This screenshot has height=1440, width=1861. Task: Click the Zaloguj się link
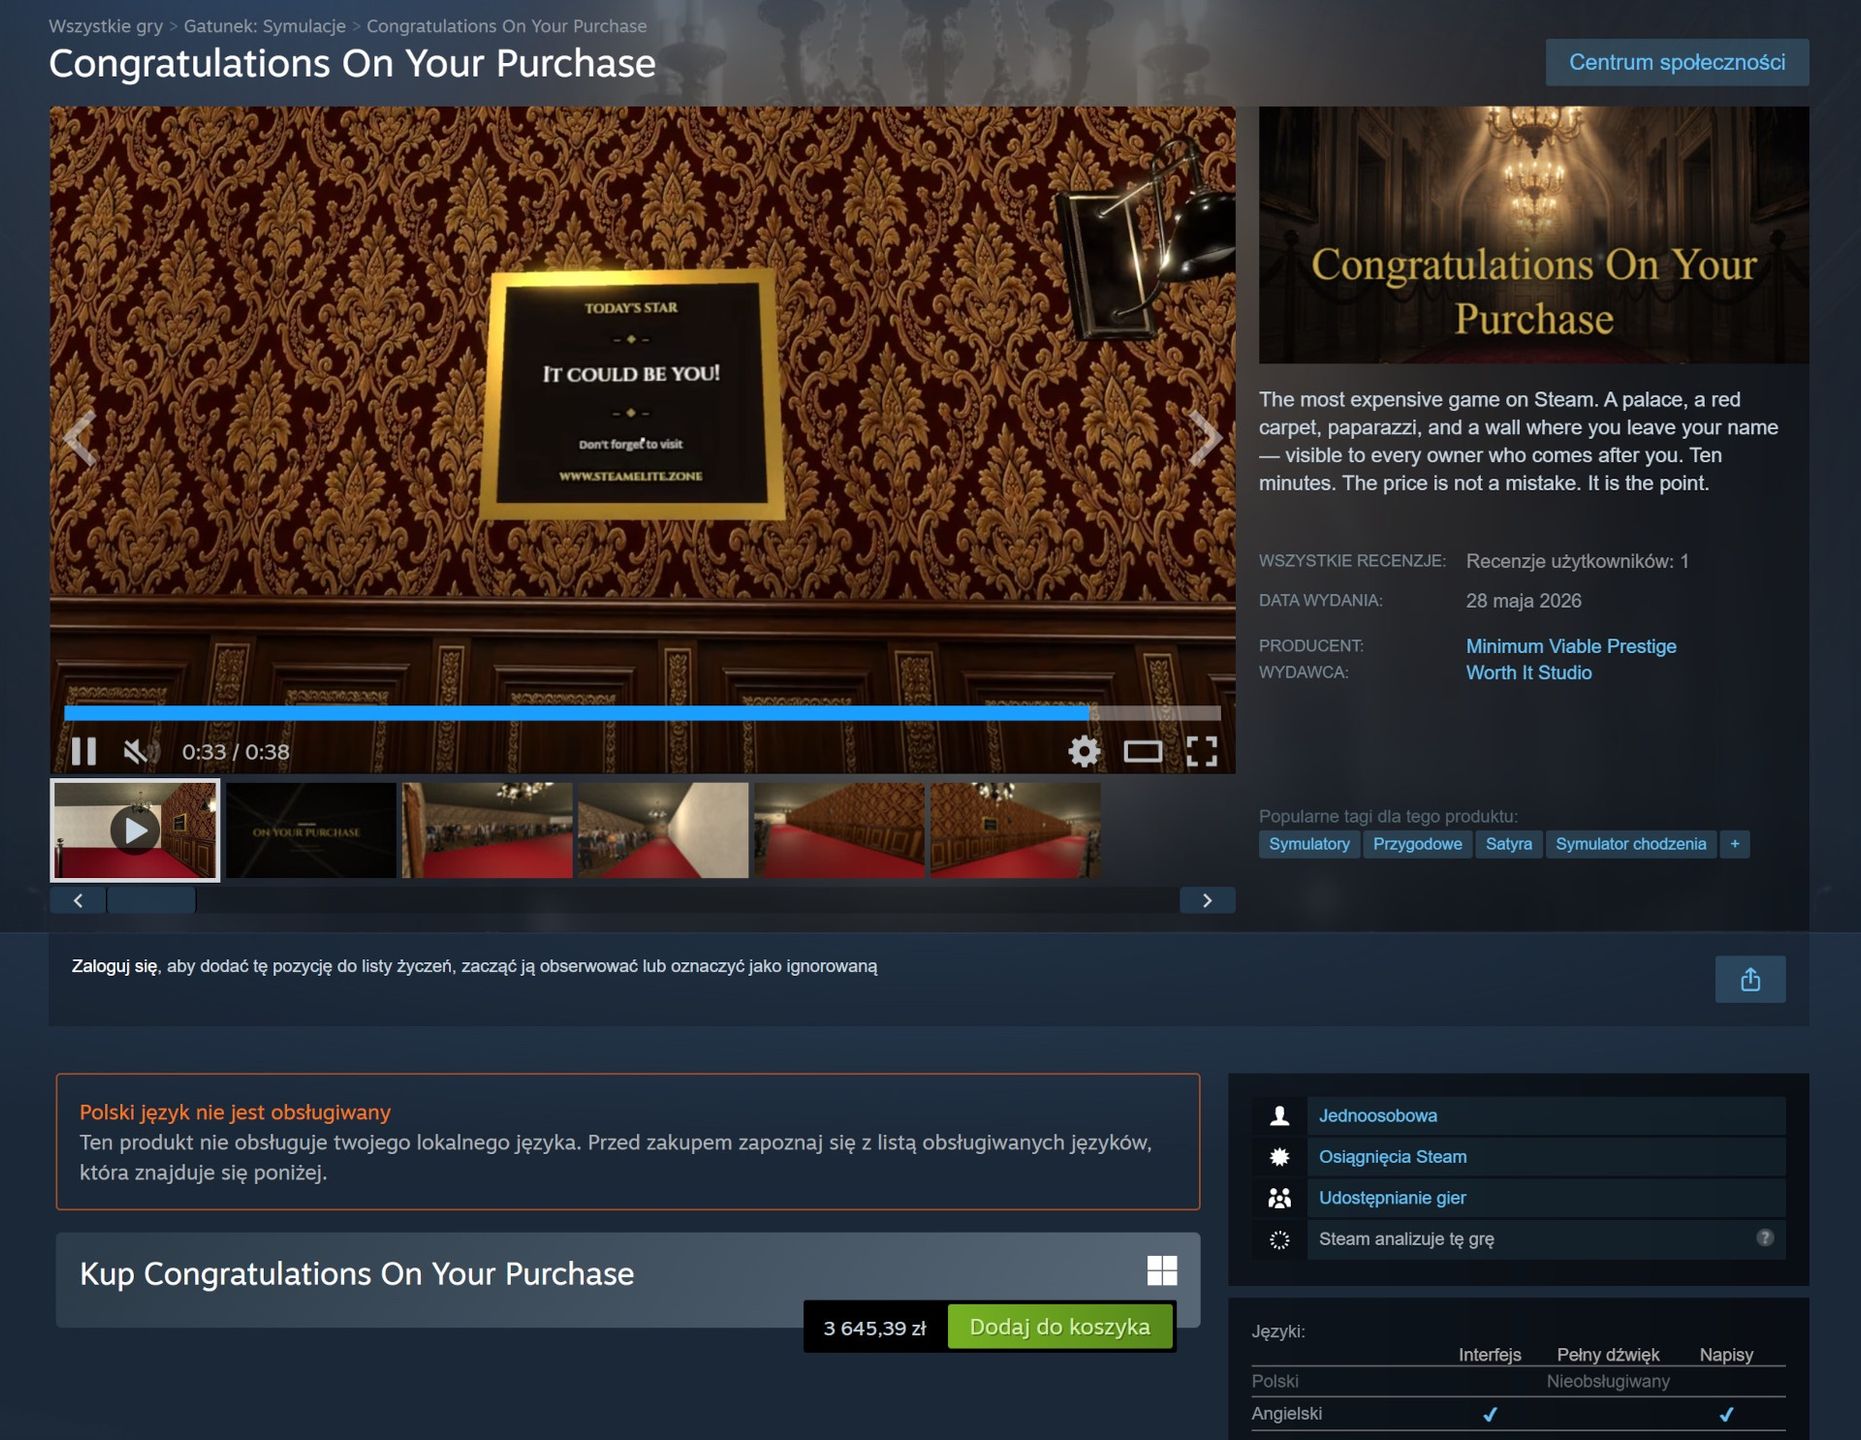[115, 966]
